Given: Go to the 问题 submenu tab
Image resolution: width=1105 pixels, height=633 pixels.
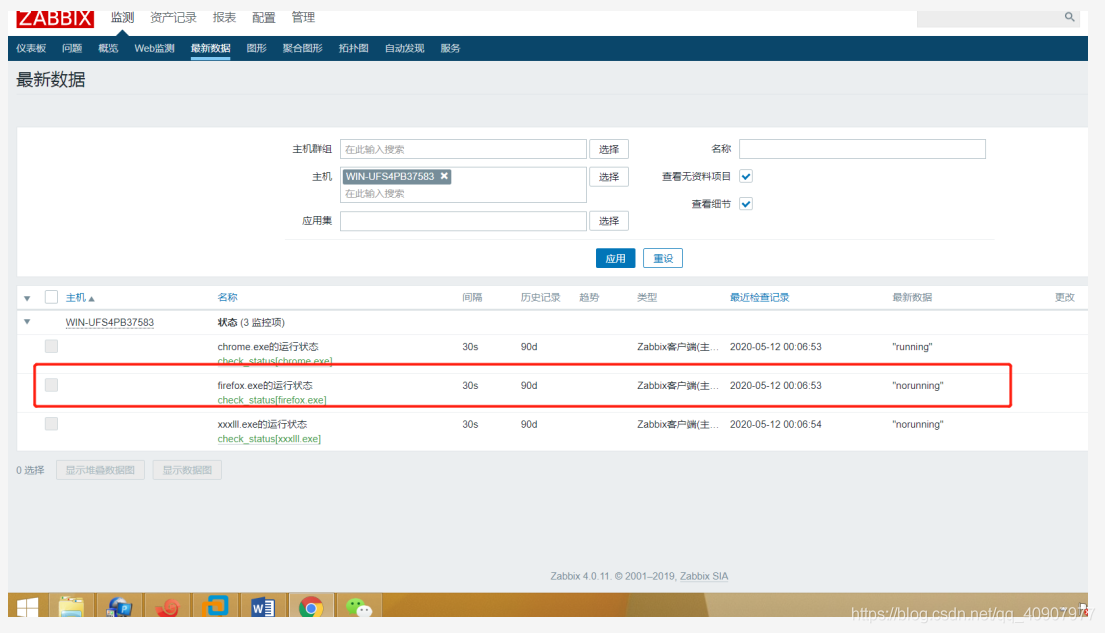Looking at the screenshot, I should click(72, 48).
